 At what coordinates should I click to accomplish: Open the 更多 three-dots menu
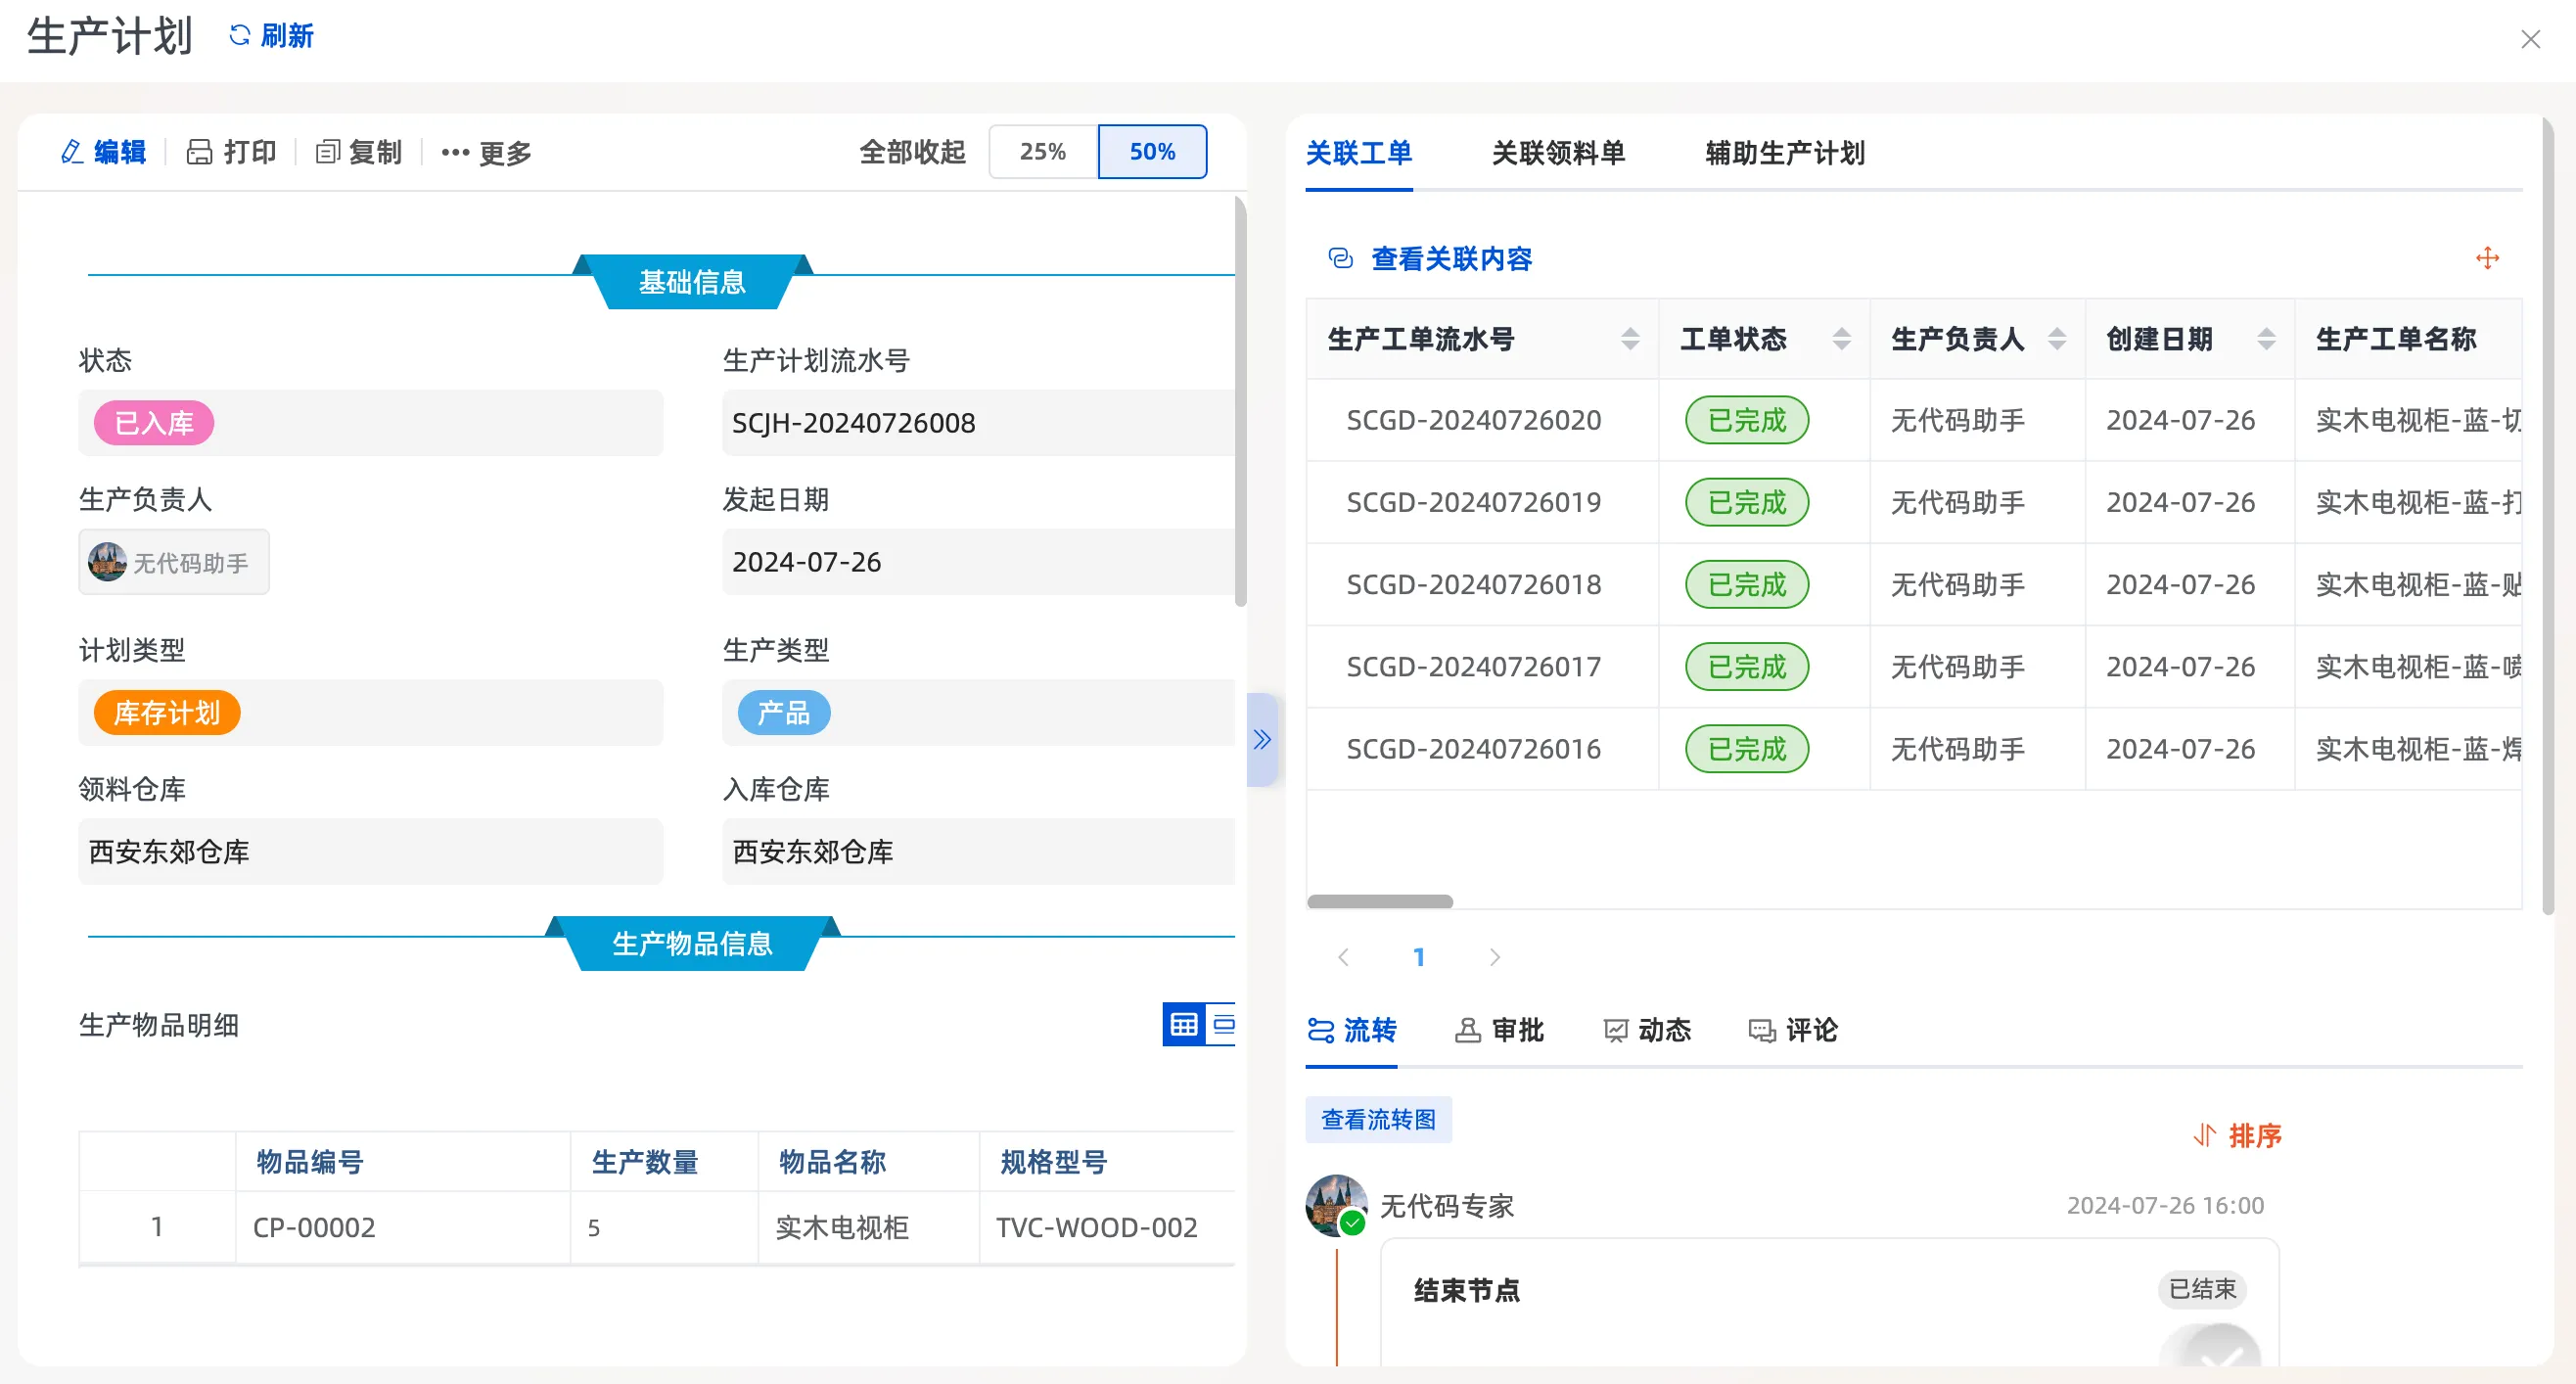(x=455, y=153)
